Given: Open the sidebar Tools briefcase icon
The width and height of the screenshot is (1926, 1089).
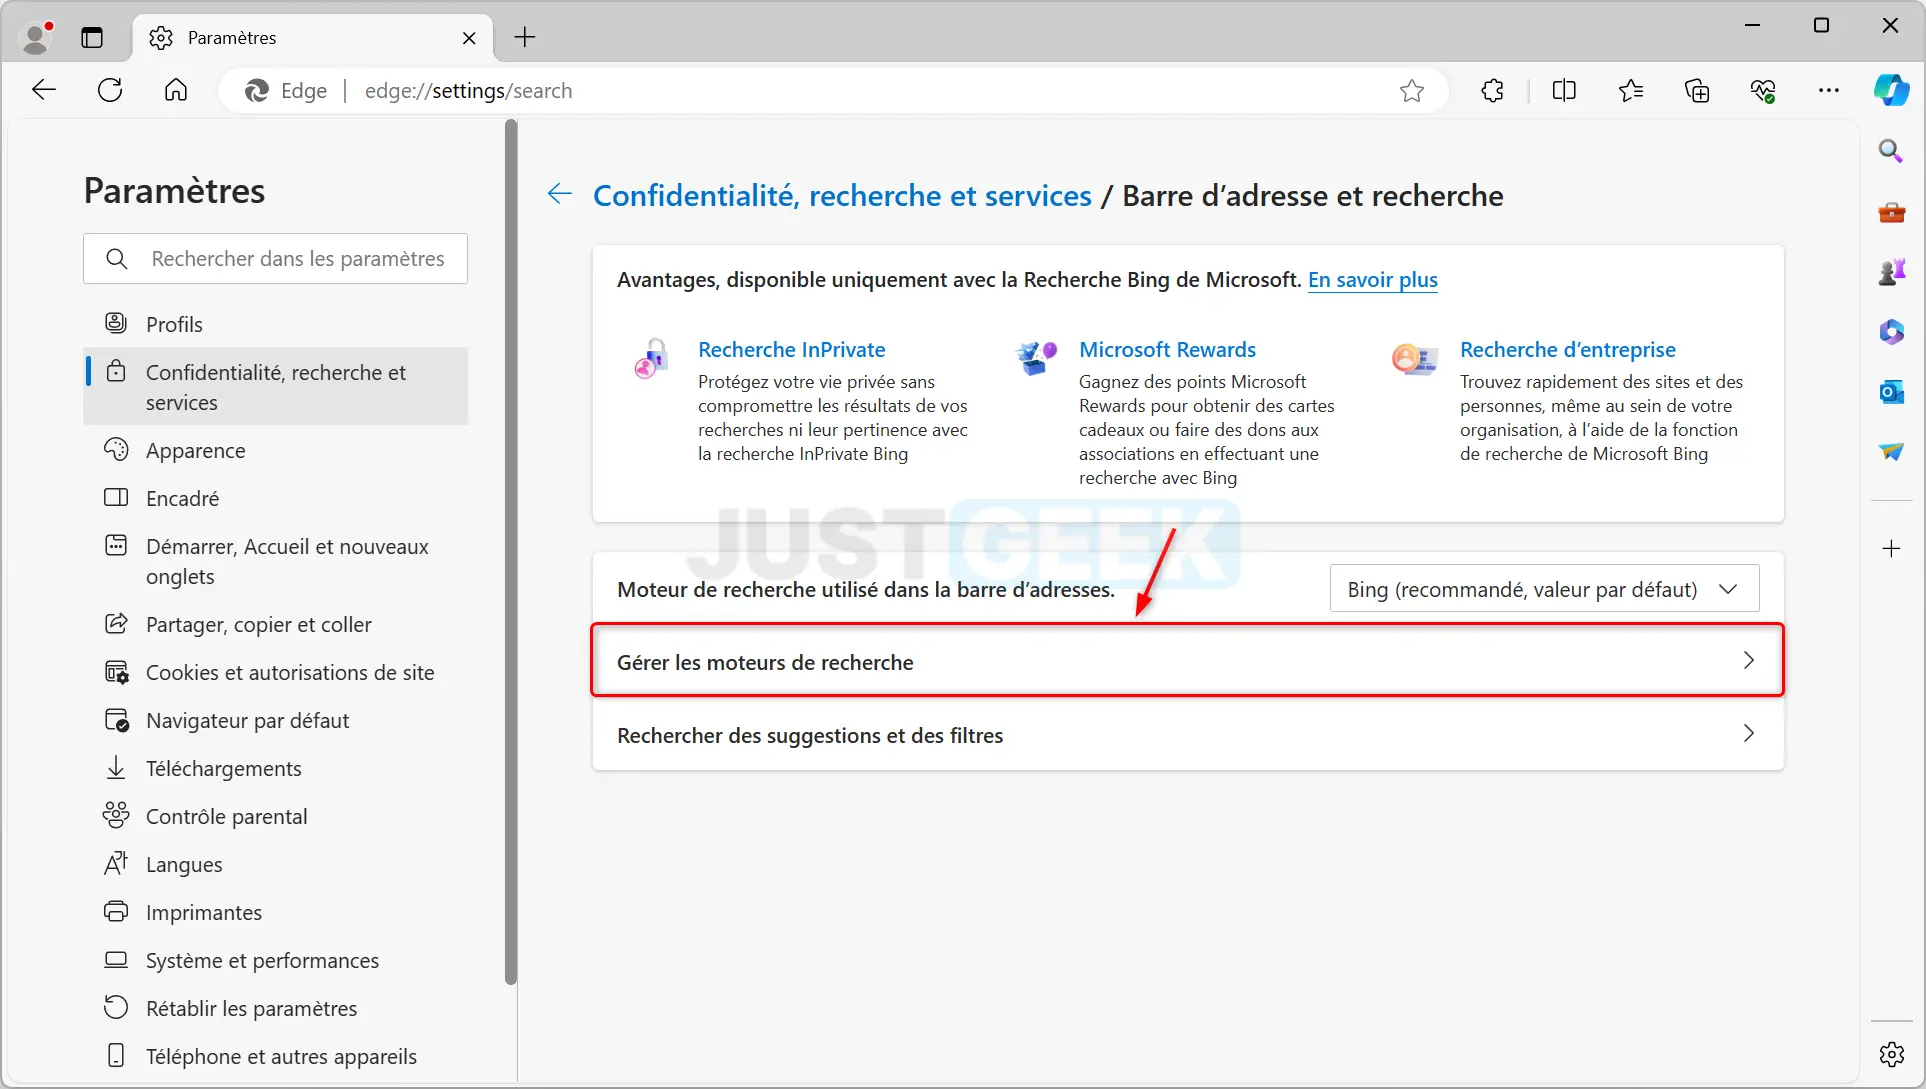Looking at the screenshot, I should pyautogui.click(x=1891, y=212).
